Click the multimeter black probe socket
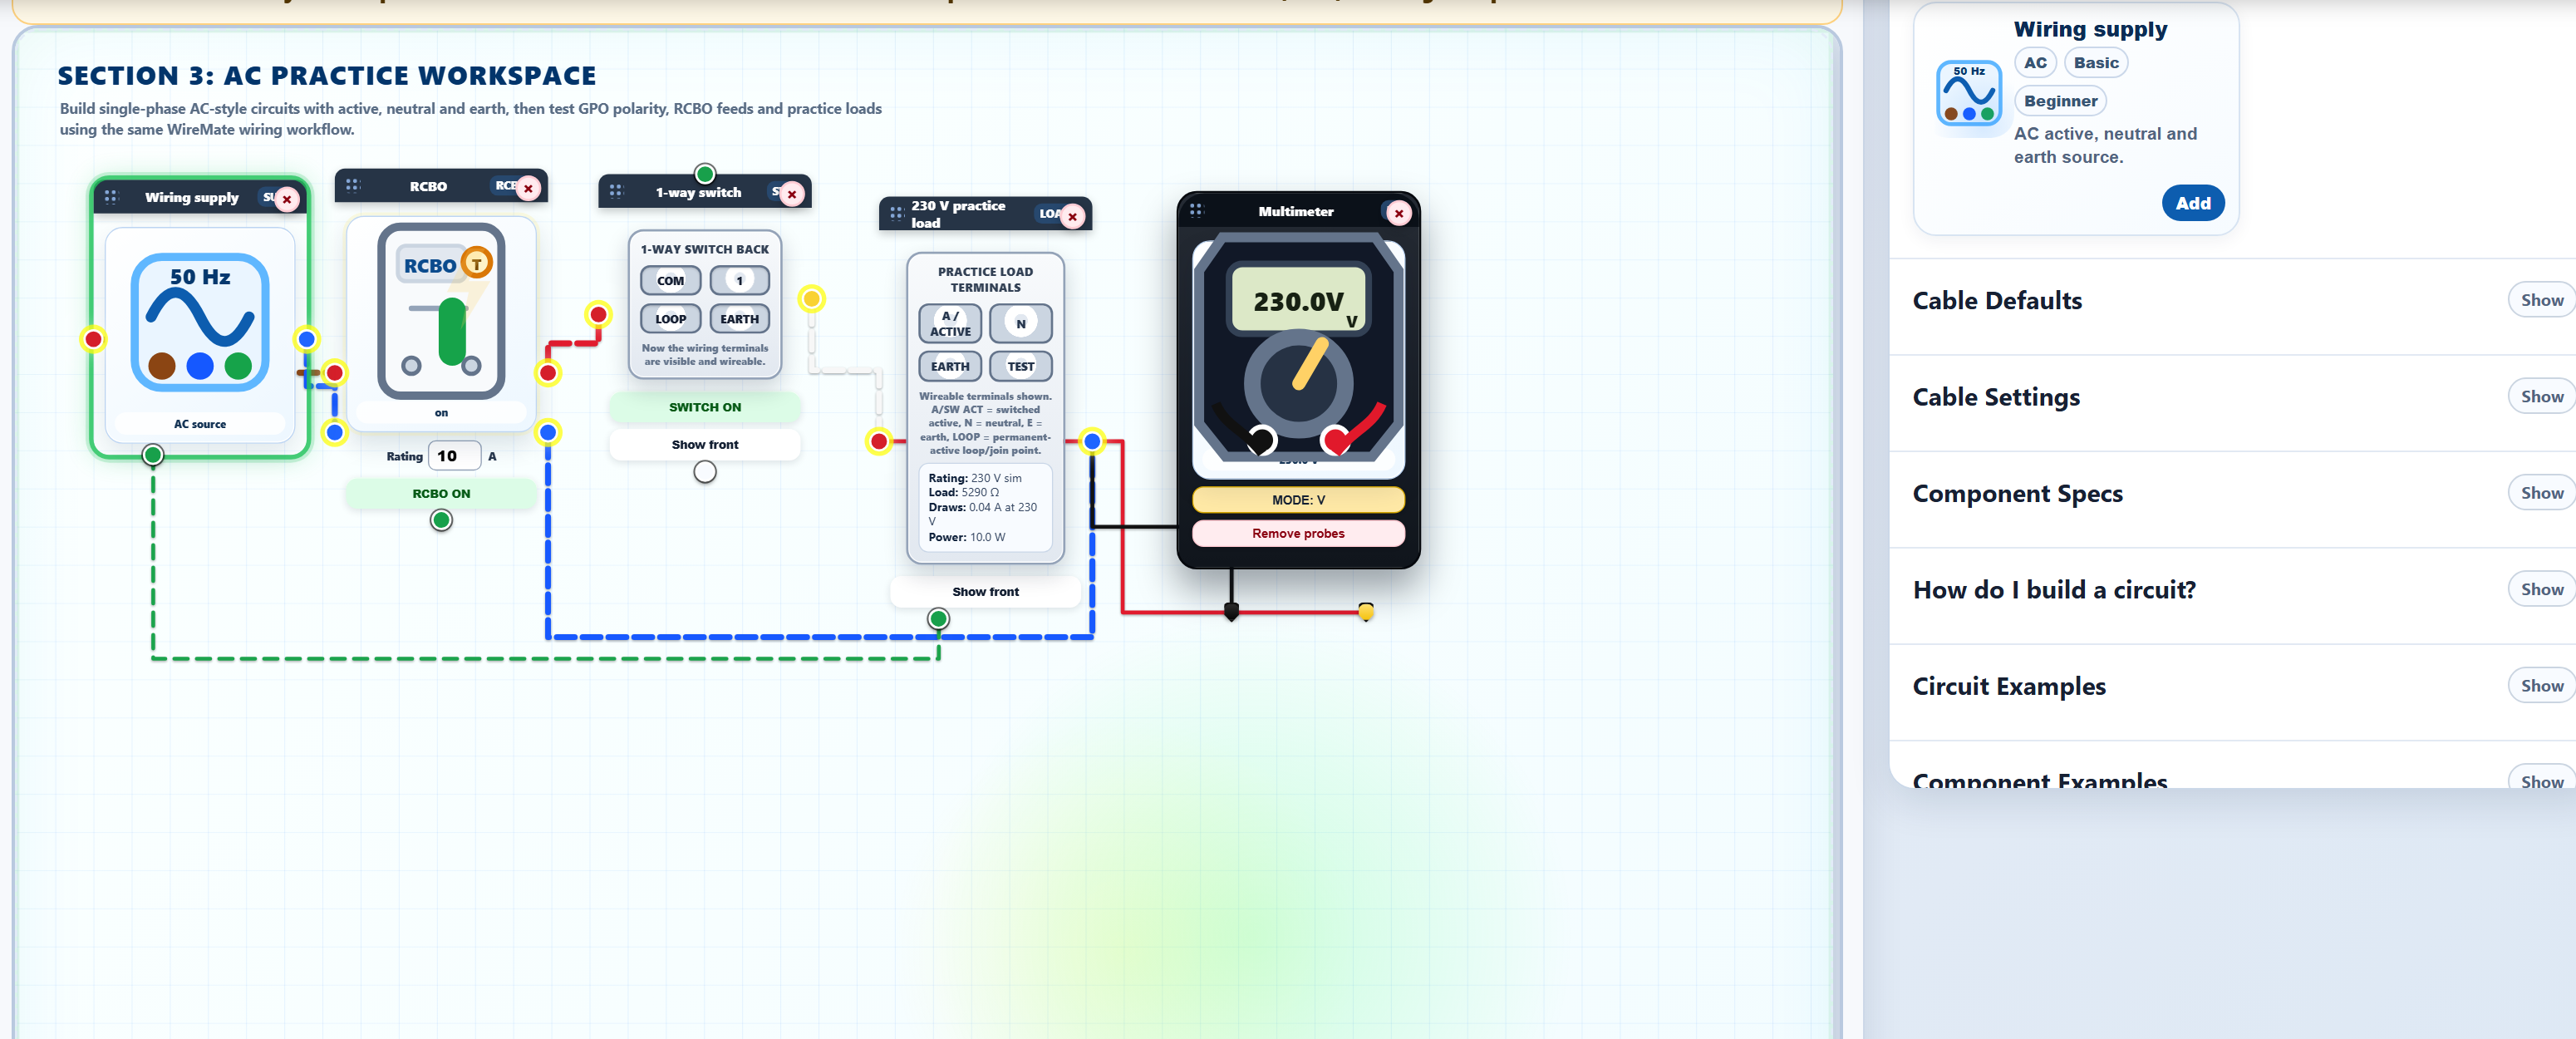 click(1261, 439)
